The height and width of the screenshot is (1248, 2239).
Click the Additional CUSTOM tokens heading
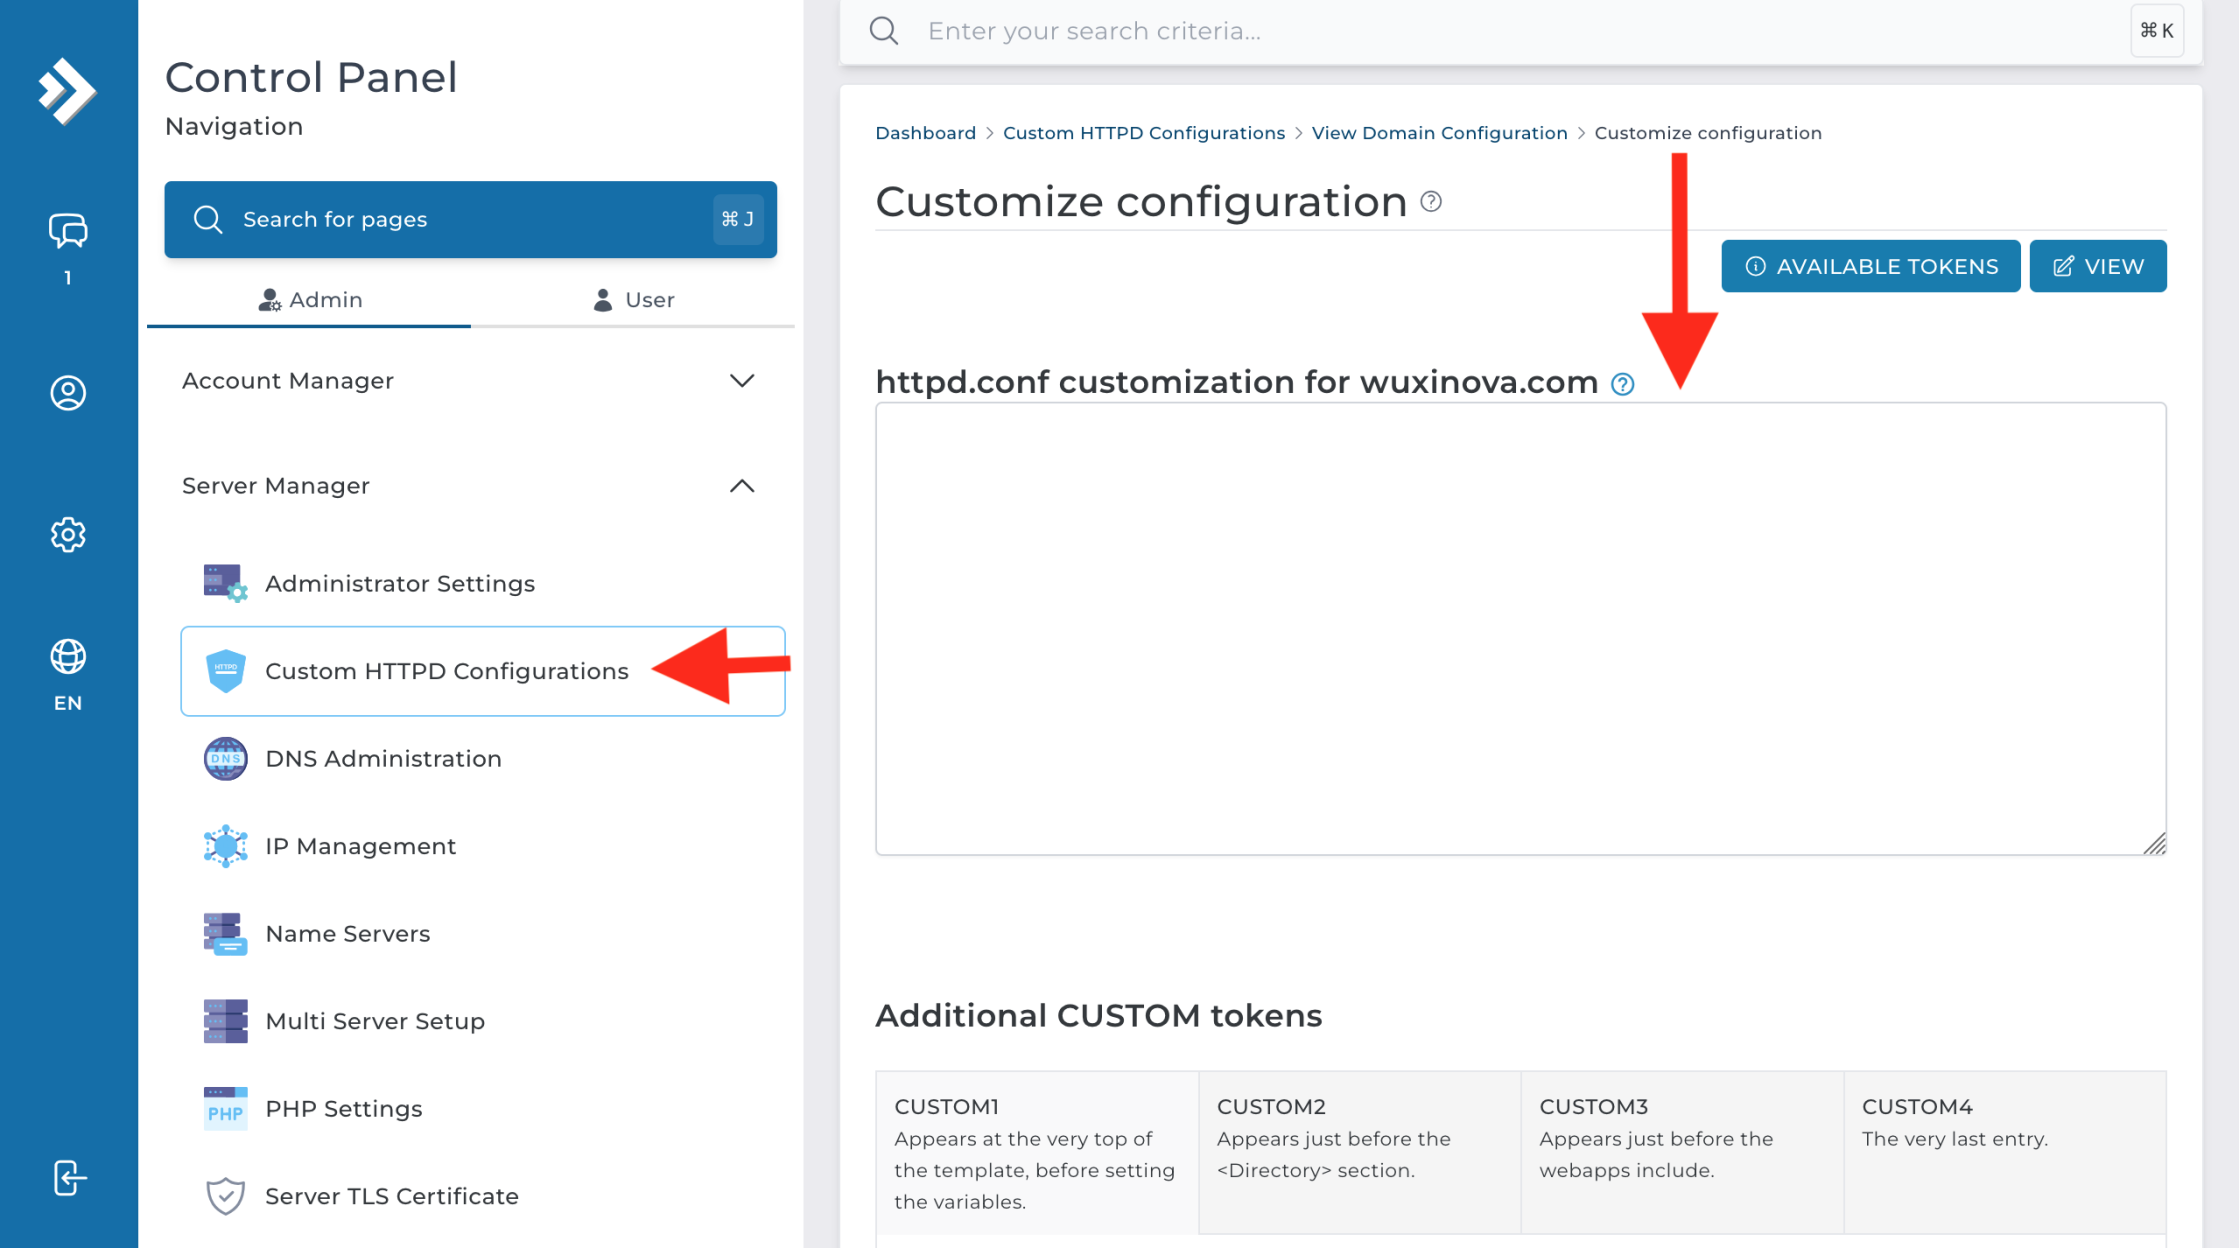click(1098, 1016)
